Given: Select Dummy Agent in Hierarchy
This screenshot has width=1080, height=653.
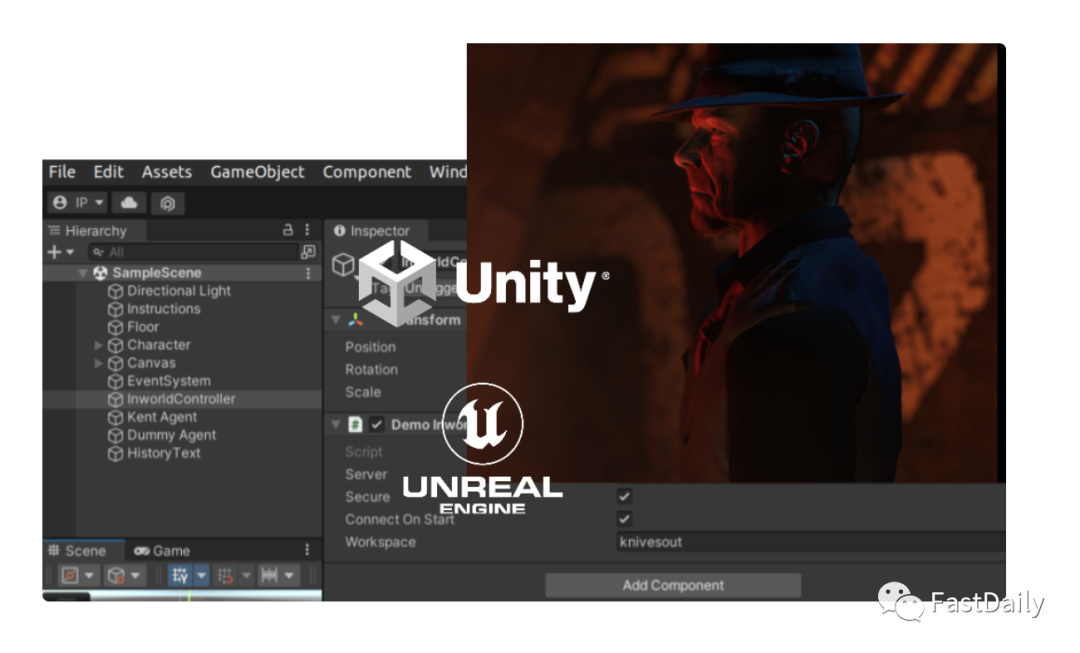Looking at the screenshot, I should [172, 435].
